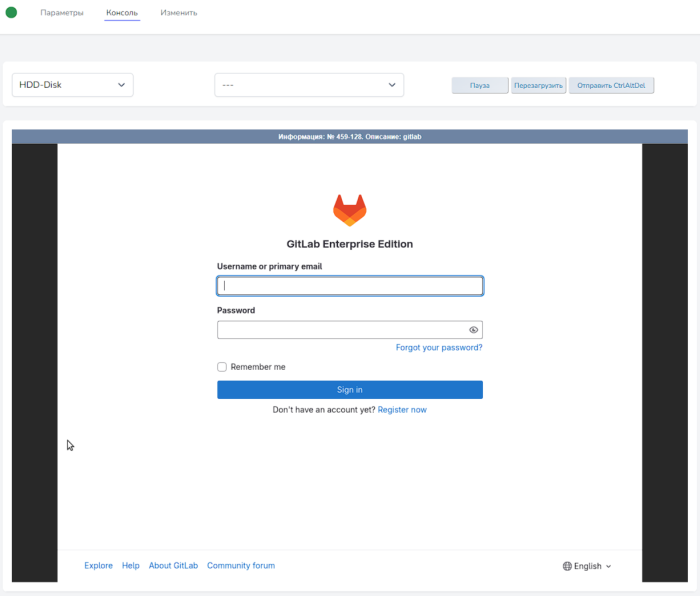The image size is (700, 596).
Task: Open the HDD-Disk dropdown
Action: [x=72, y=85]
